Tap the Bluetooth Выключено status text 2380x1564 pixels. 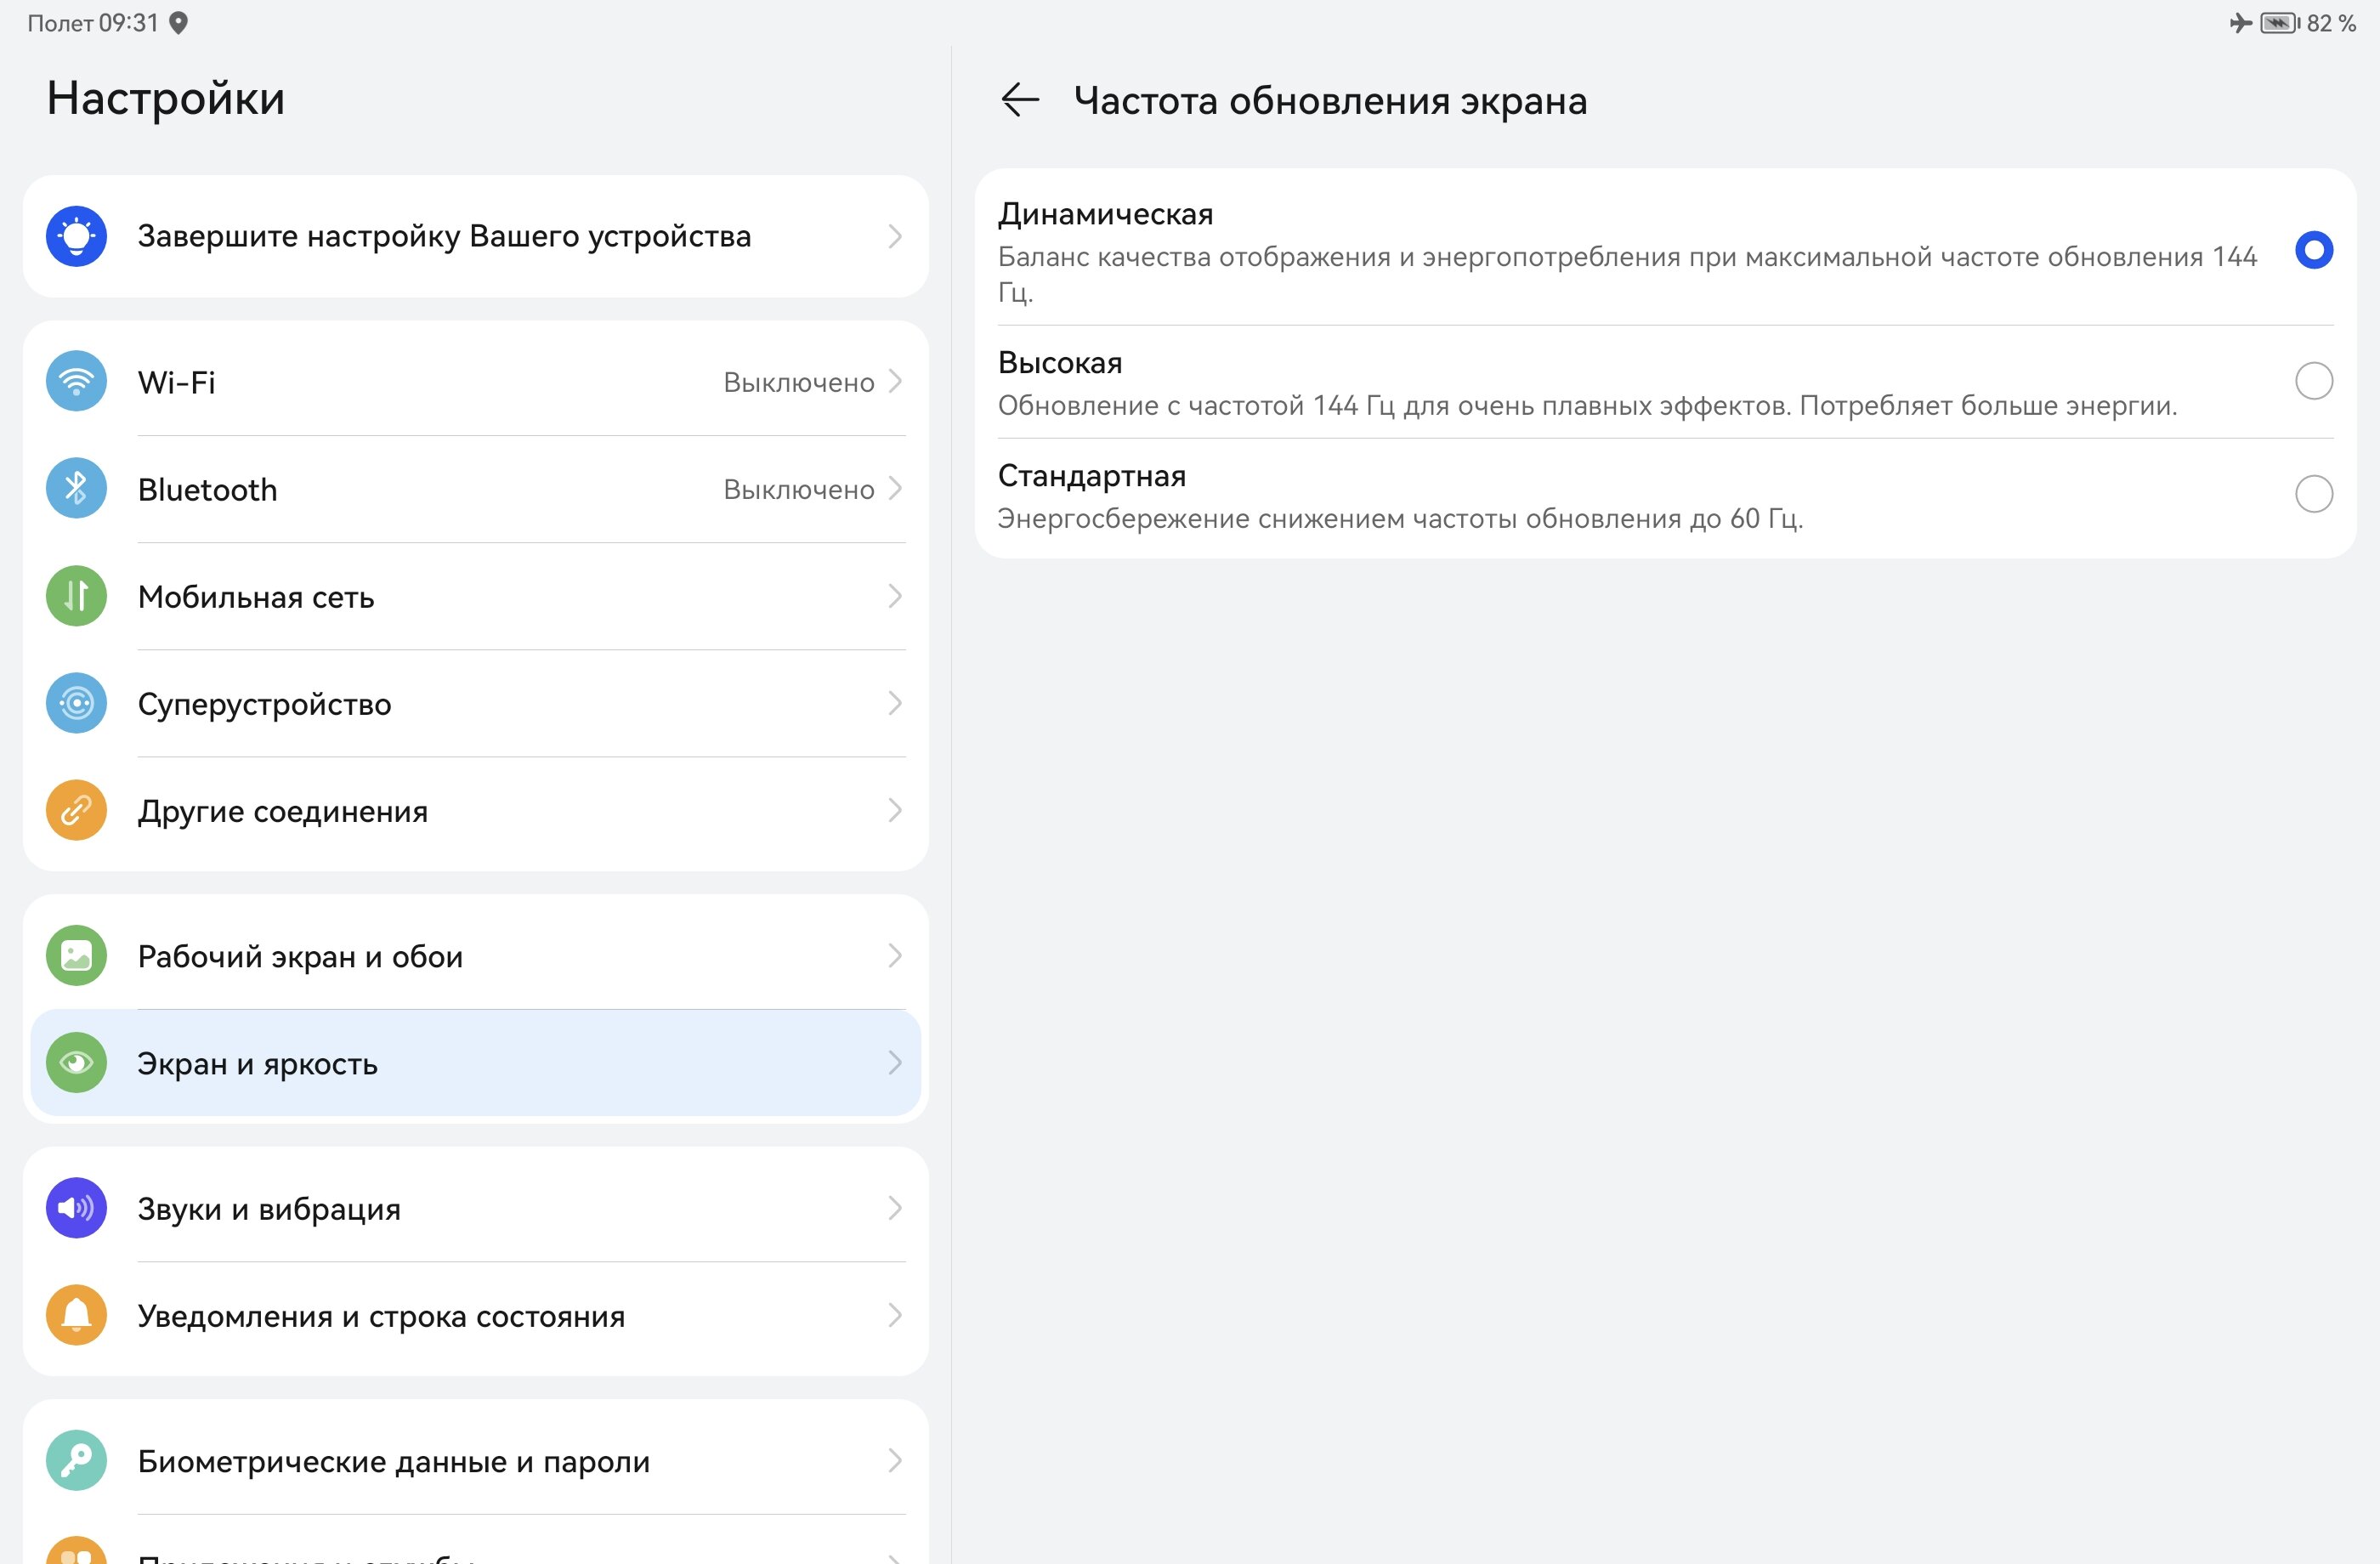point(798,490)
